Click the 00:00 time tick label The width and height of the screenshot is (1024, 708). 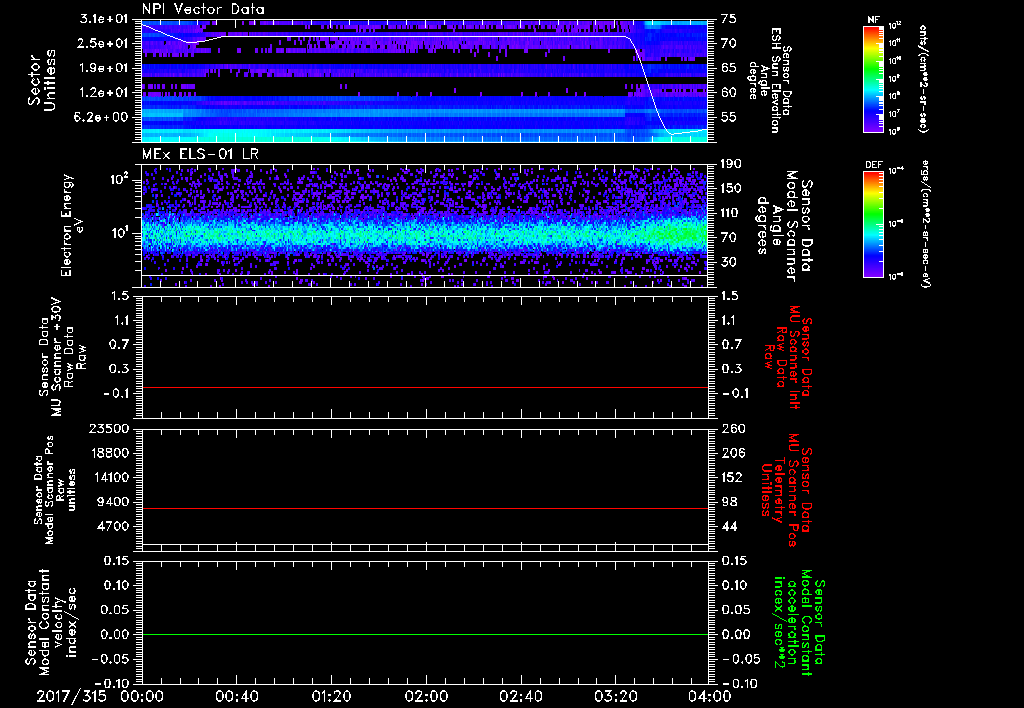pos(142,696)
